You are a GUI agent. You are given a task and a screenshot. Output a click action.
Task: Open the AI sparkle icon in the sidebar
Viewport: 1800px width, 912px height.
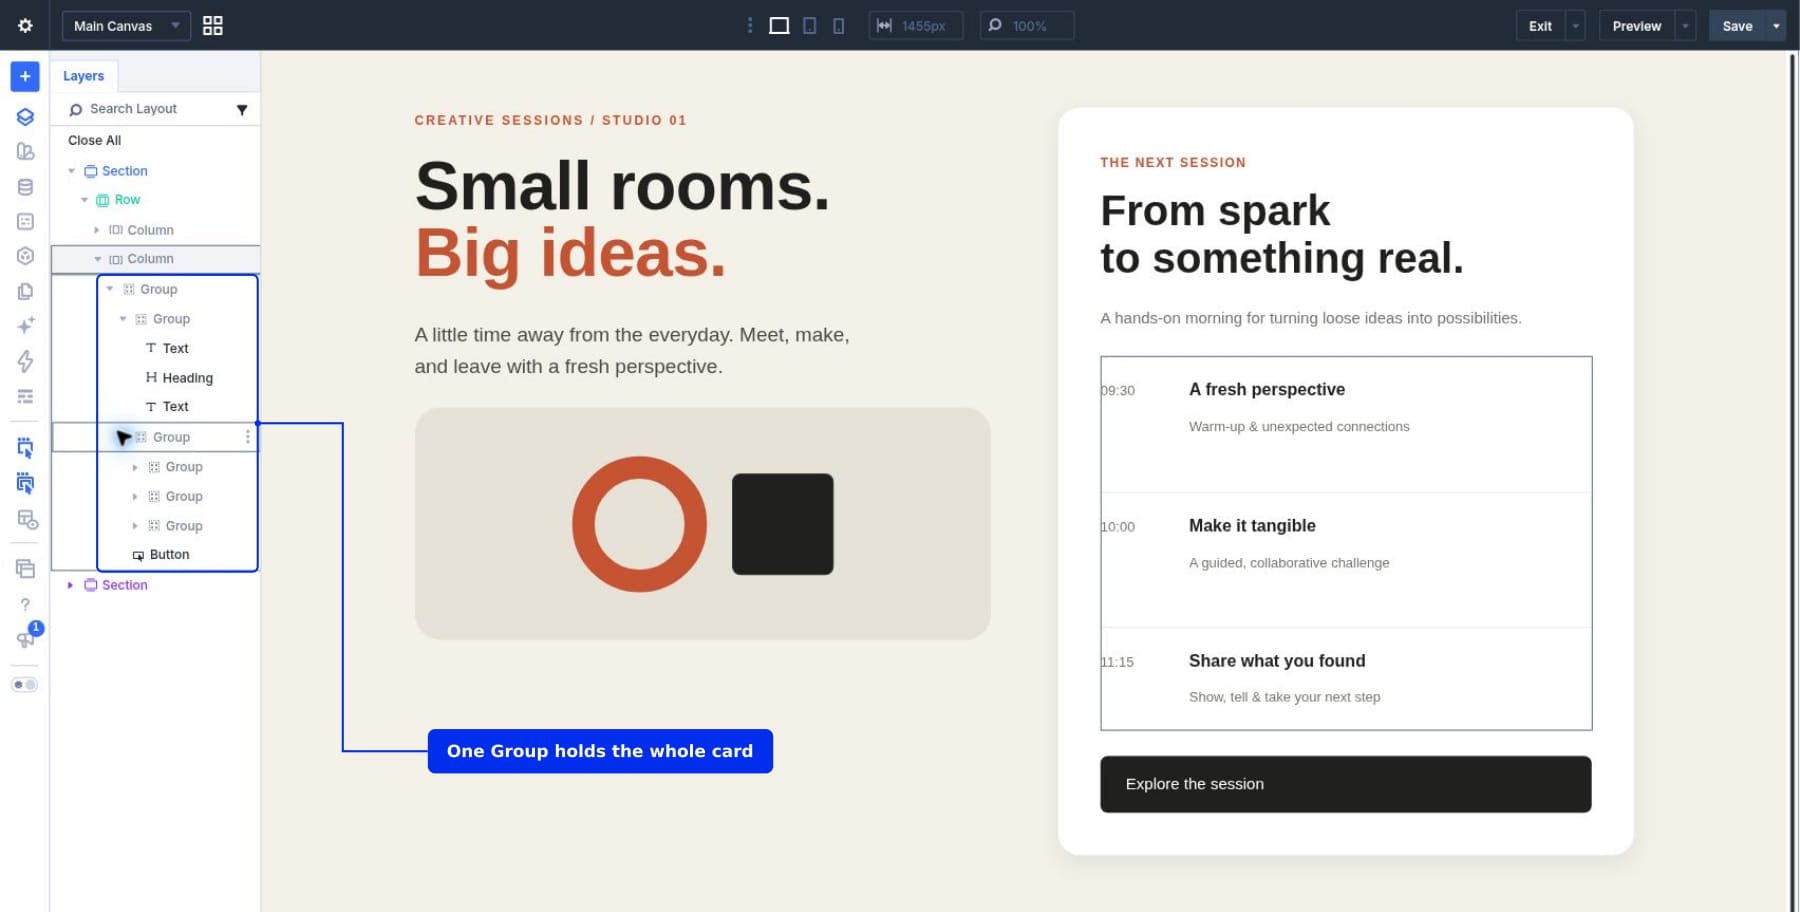pos(25,325)
